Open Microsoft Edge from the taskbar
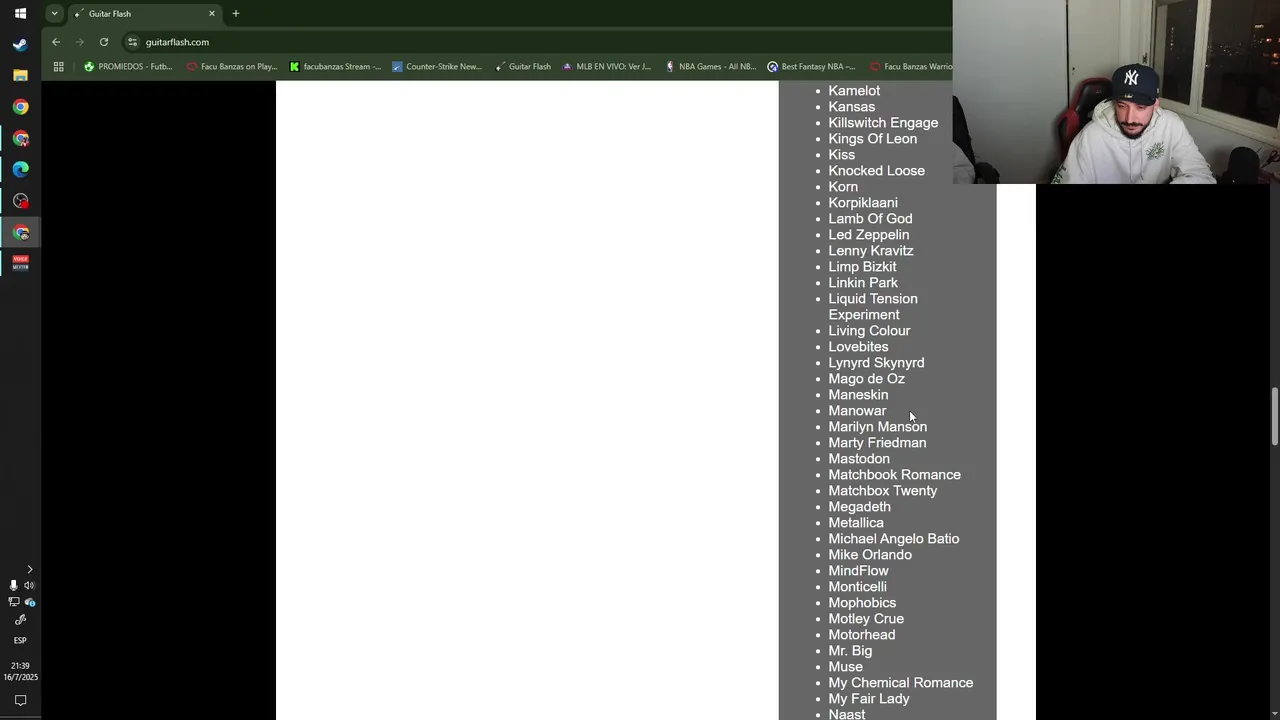 (x=20, y=169)
